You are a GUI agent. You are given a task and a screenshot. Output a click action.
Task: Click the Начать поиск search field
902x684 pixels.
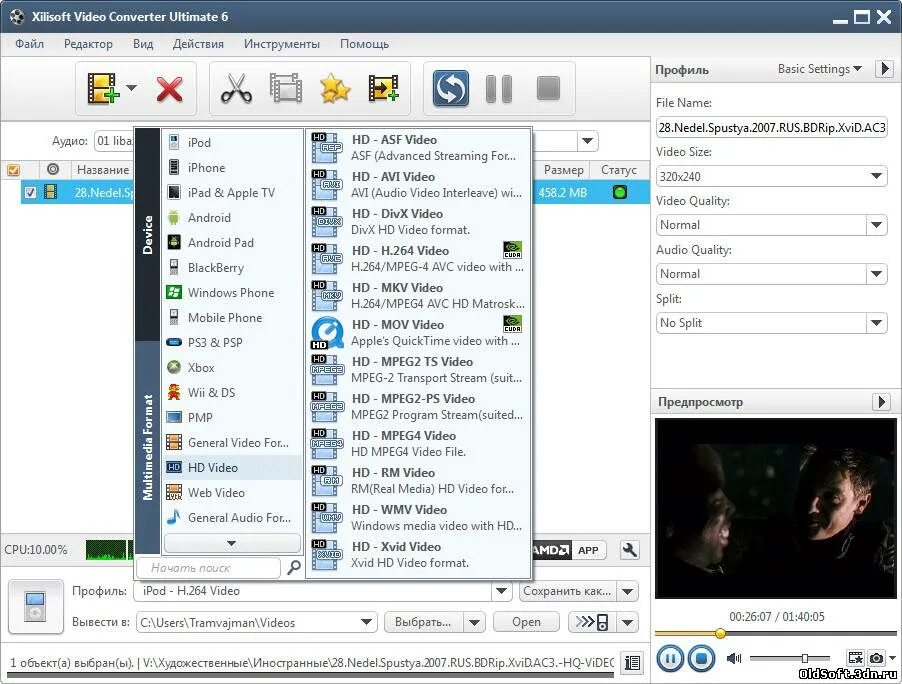pyautogui.click(x=208, y=568)
